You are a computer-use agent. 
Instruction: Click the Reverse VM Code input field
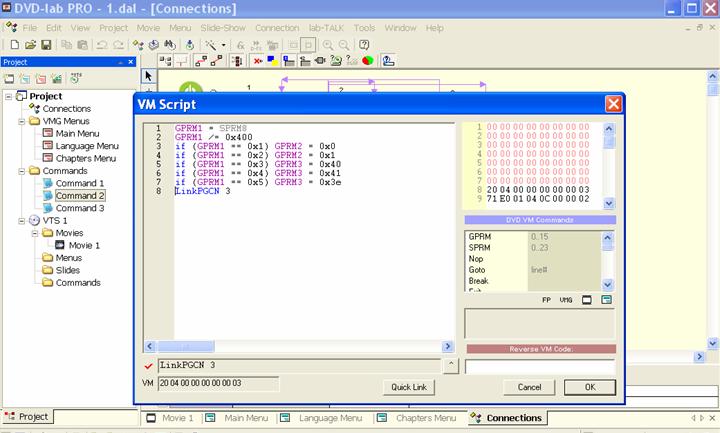540,366
